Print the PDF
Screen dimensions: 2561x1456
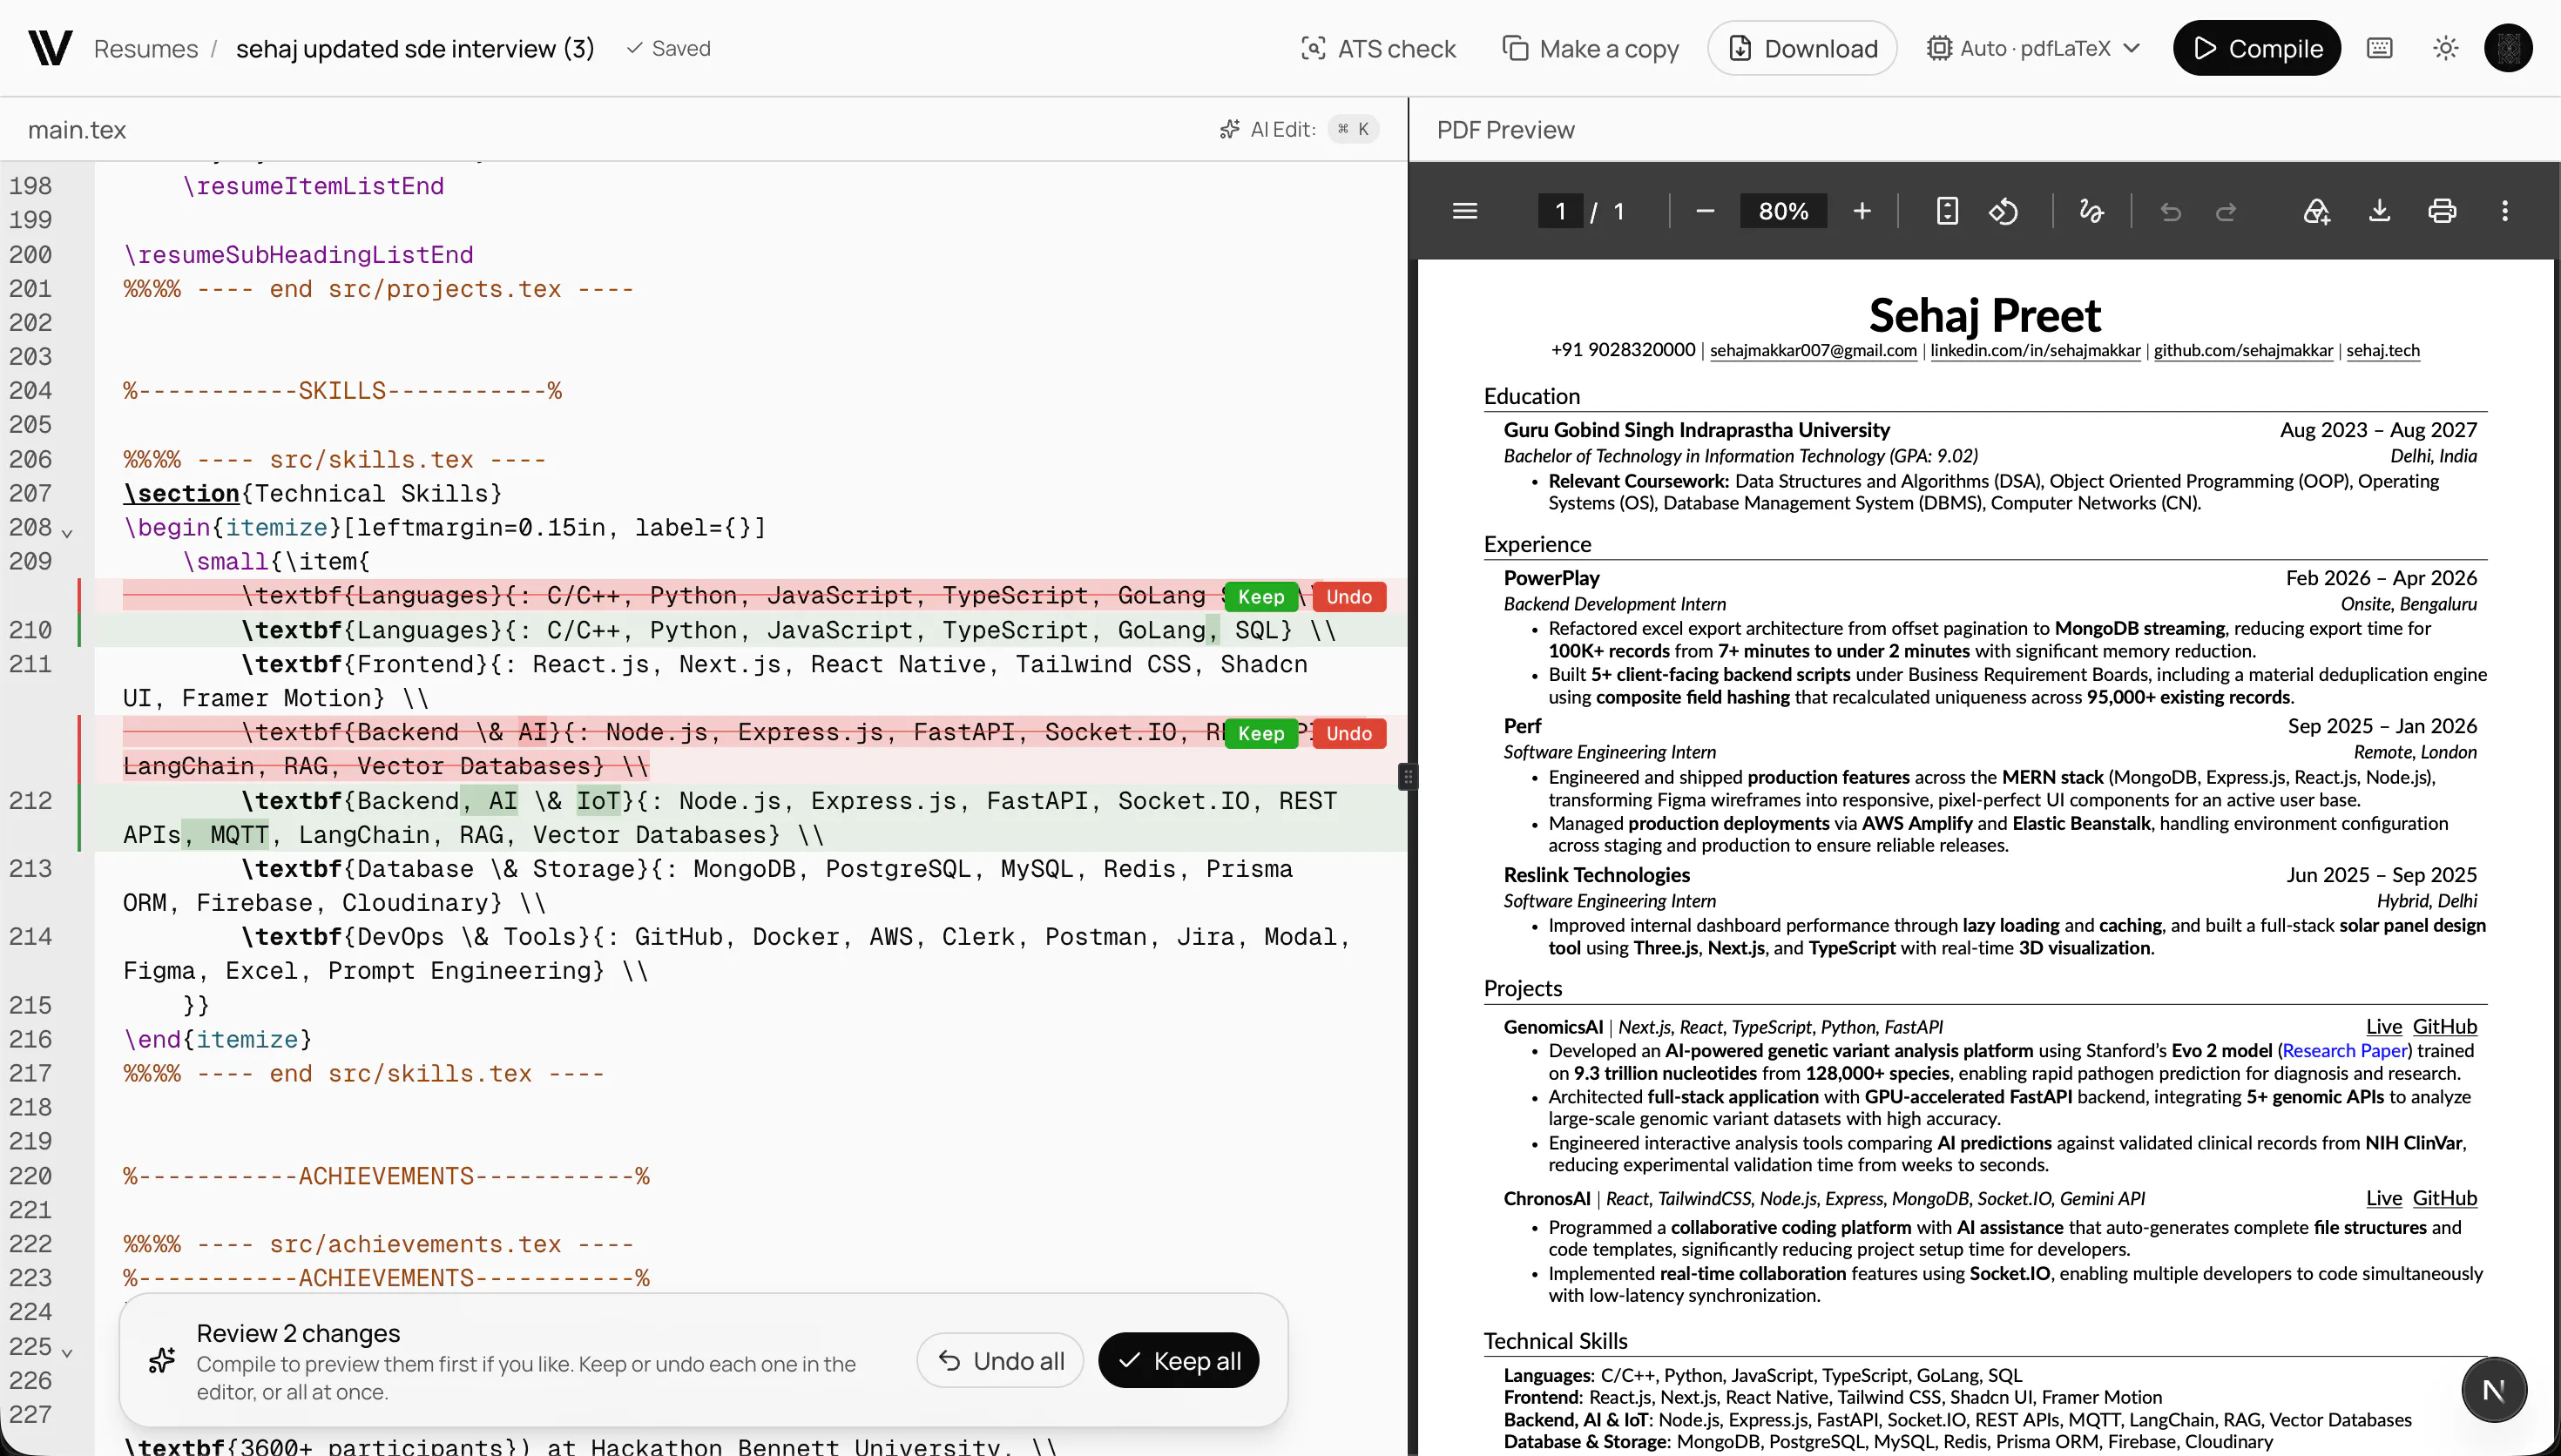pos(2442,211)
